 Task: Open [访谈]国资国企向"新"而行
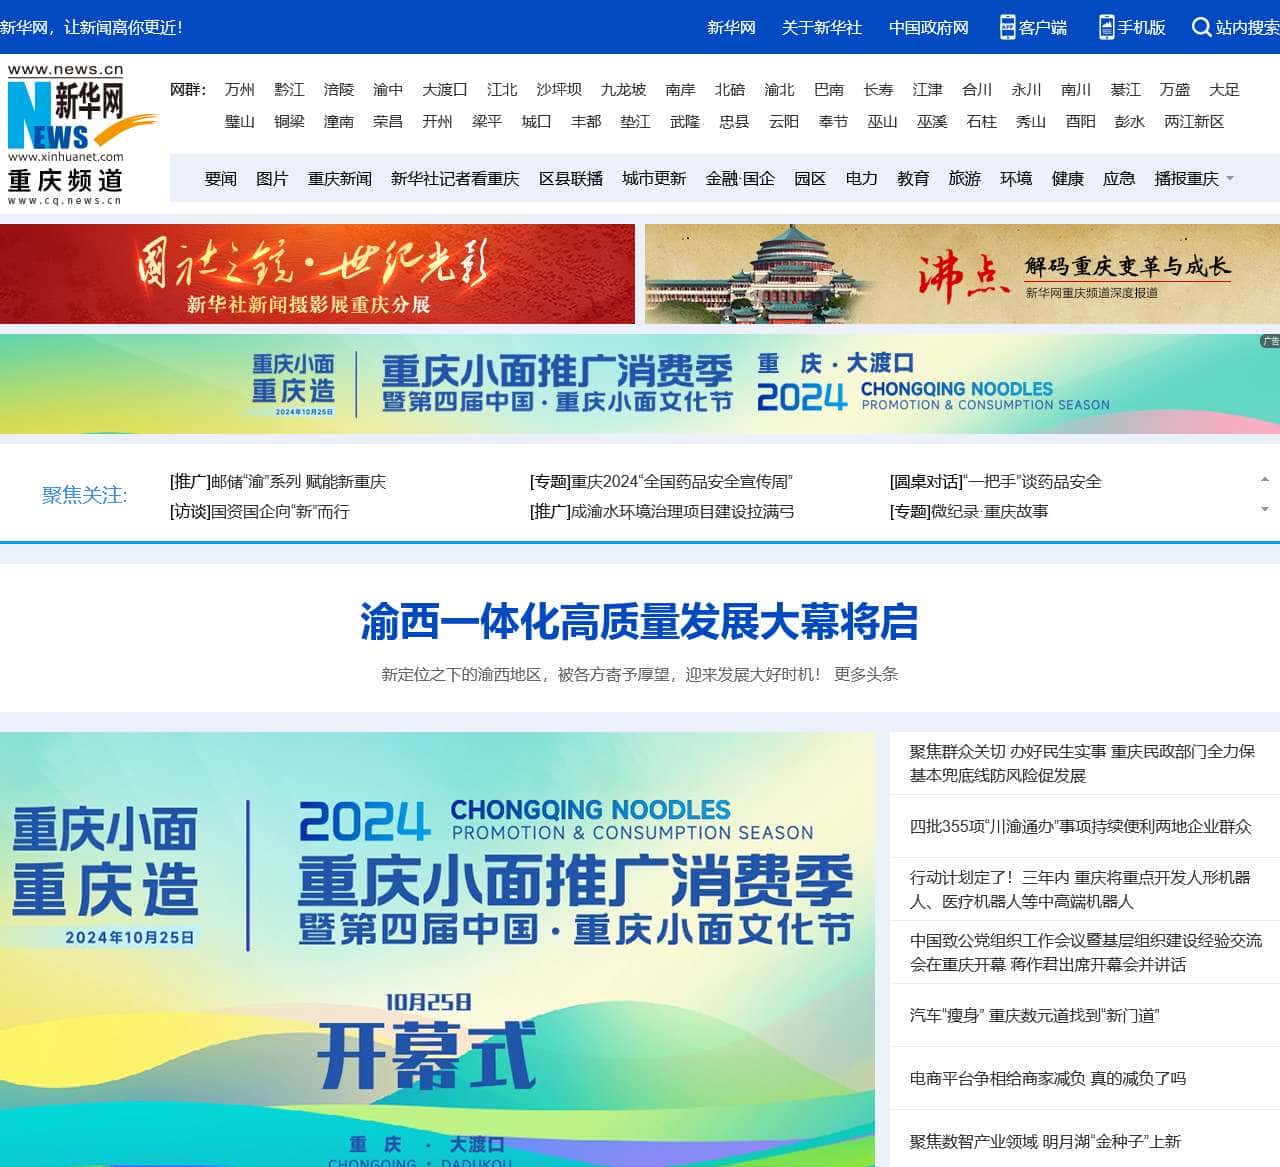260,512
